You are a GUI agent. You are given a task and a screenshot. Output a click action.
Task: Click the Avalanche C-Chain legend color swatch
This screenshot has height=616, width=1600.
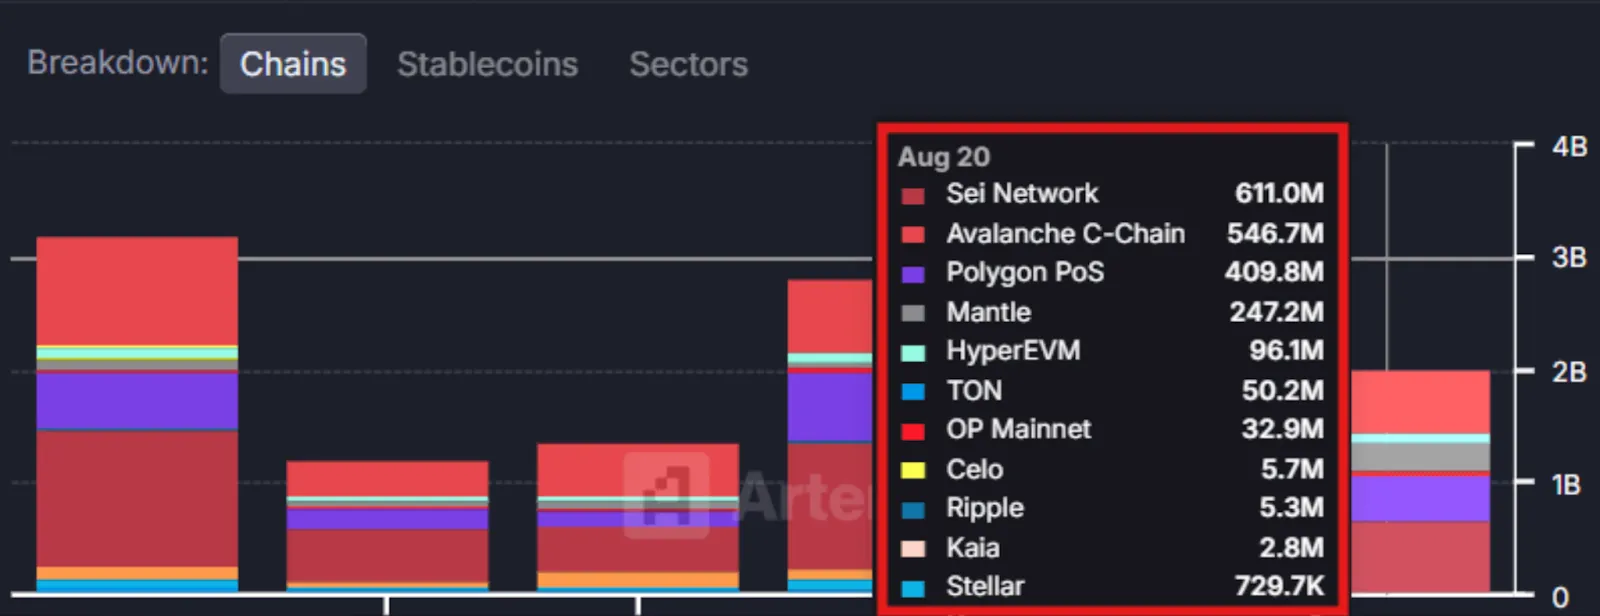tap(913, 235)
